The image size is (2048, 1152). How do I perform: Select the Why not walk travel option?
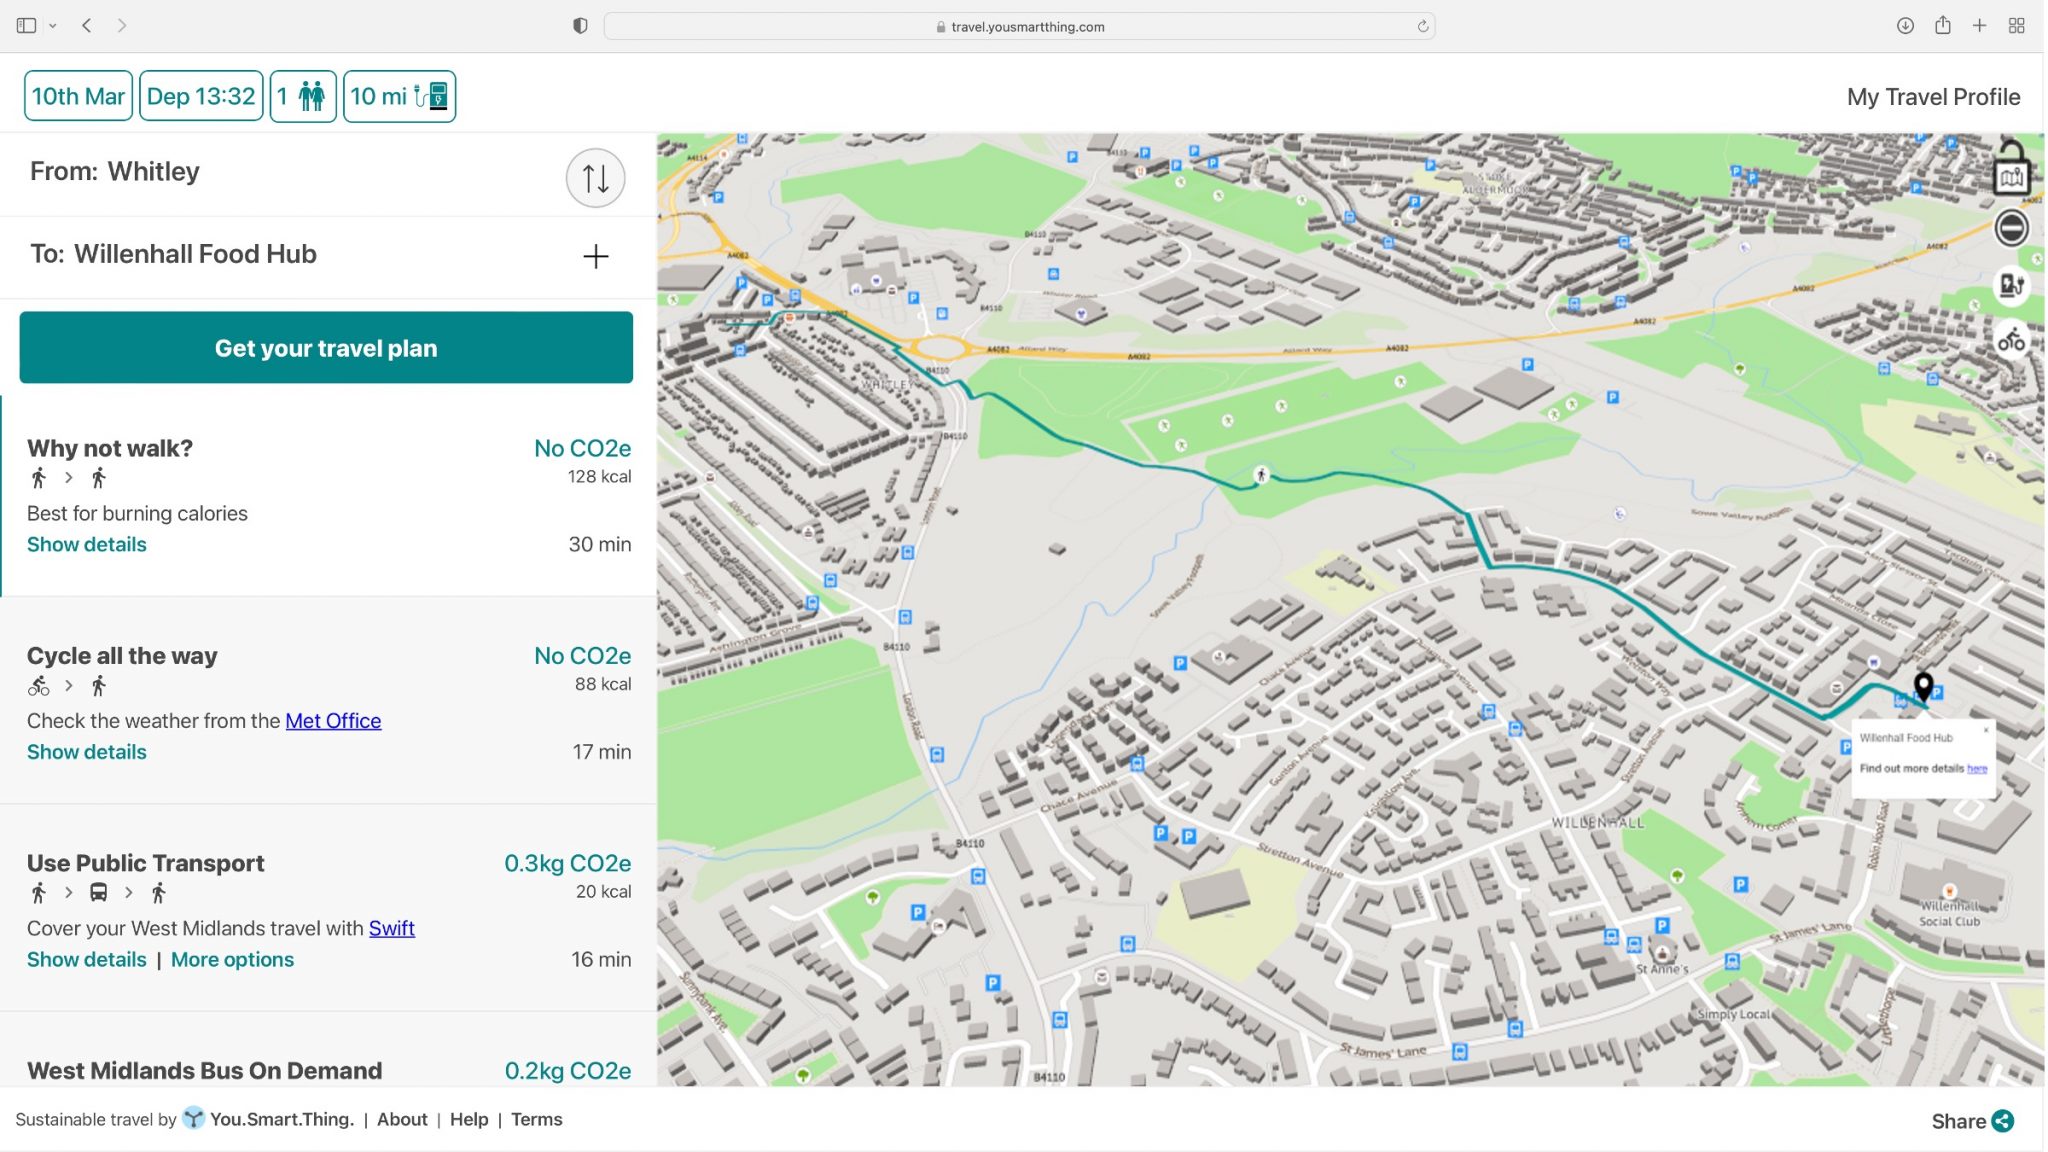click(110, 448)
